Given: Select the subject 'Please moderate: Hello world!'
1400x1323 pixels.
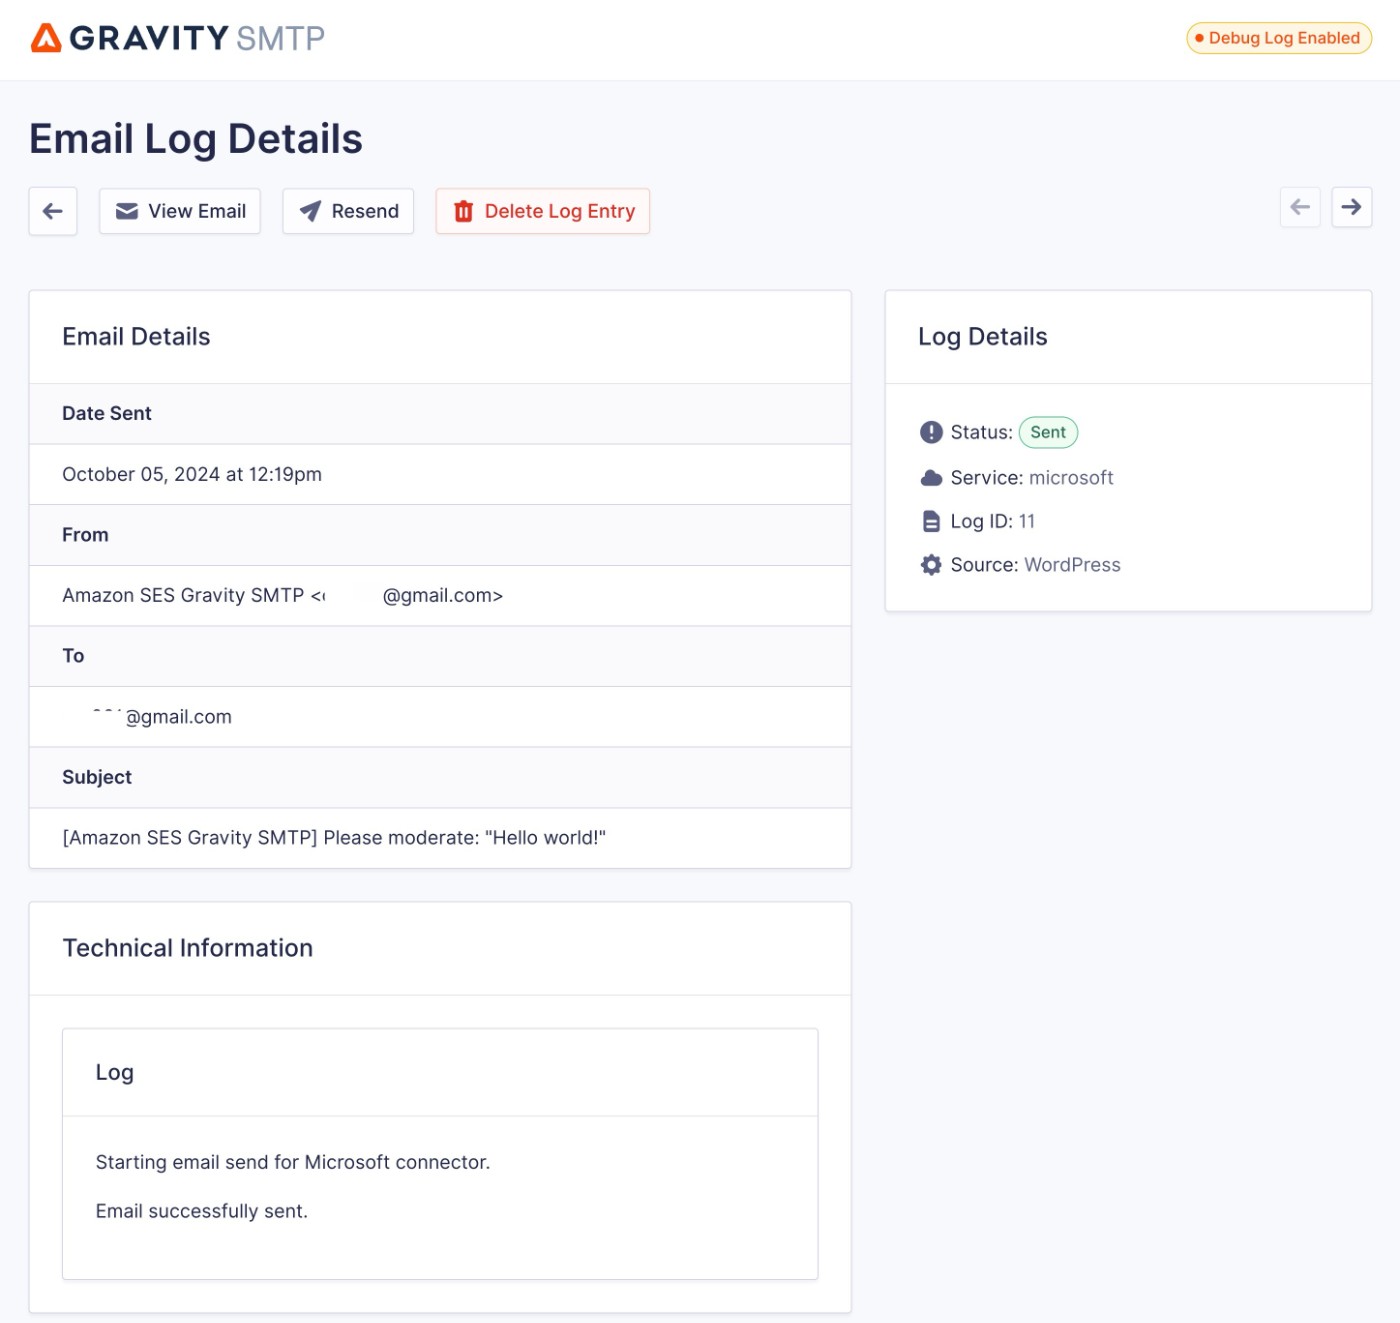Looking at the screenshot, I should pyautogui.click(x=334, y=837).
